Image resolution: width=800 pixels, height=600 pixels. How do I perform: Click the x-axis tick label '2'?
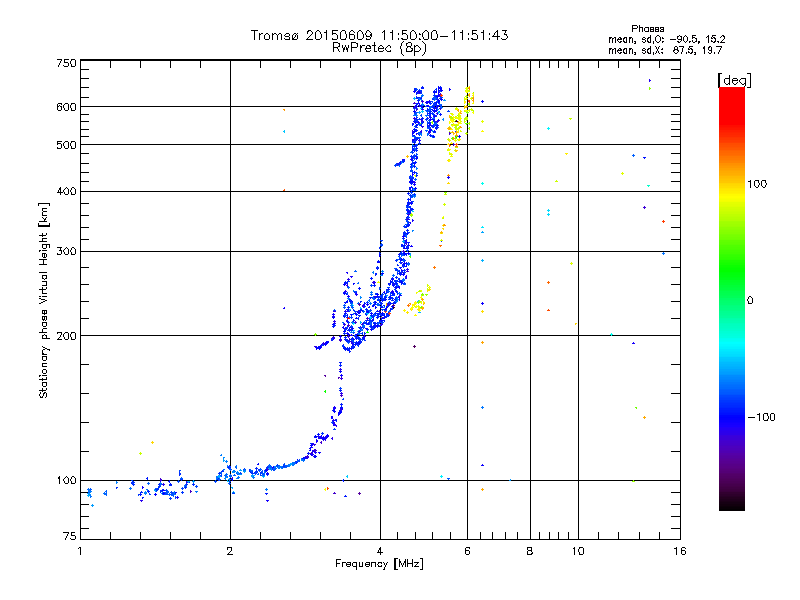pos(230,551)
